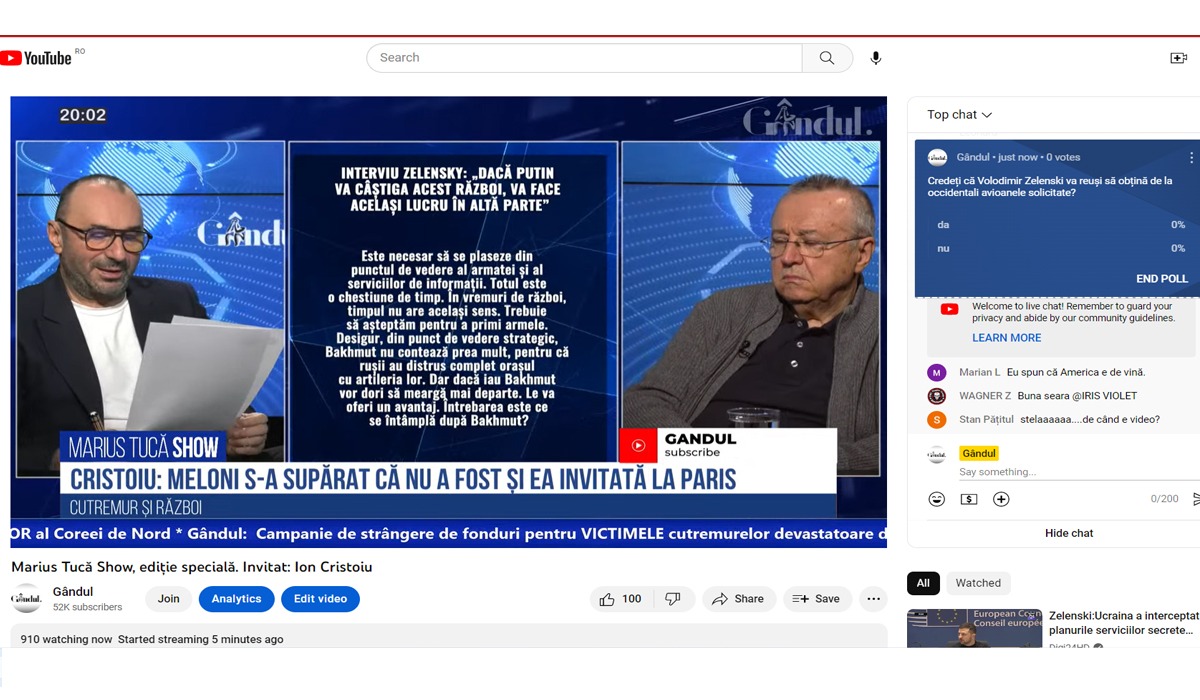The height and width of the screenshot is (700, 1200).
Task: Select the 'da' poll option
Action: click(1061, 225)
